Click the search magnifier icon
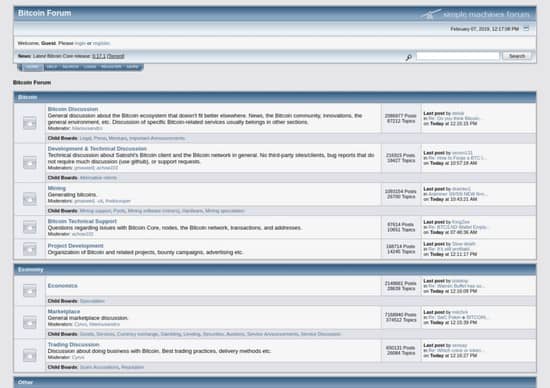The image size is (550, 388). coord(408,58)
